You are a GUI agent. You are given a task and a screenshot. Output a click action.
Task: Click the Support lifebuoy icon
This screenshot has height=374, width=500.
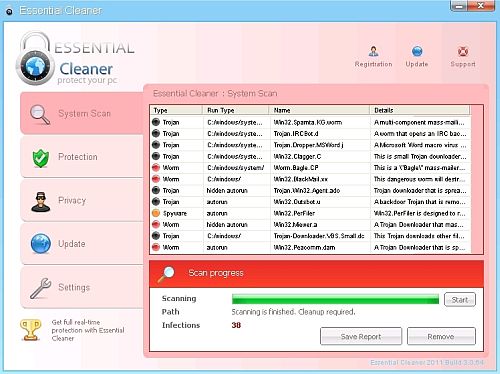463,51
